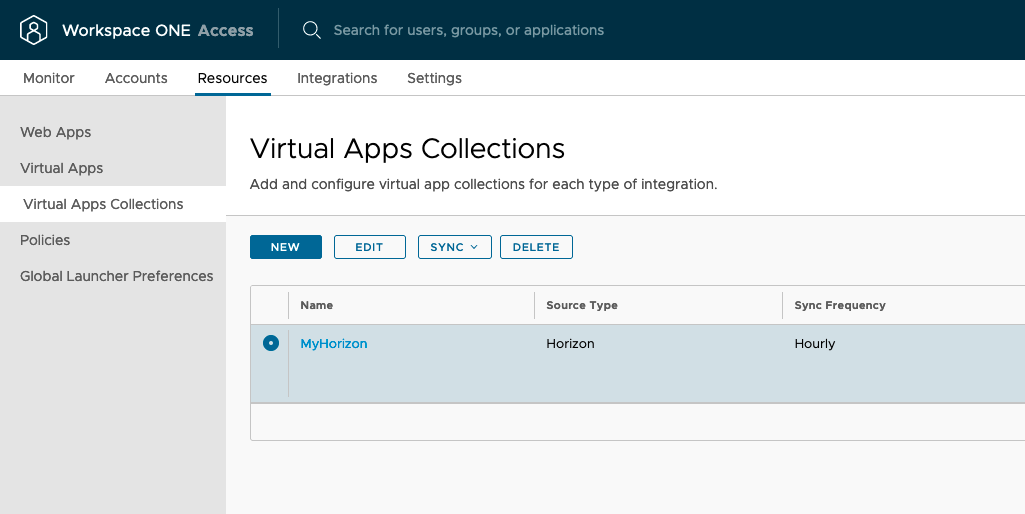Image resolution: width=1025 pixels, height=514 pixels.
Task: Select Virtual Apps Collections sidebar item
Action: click(103, 204)
